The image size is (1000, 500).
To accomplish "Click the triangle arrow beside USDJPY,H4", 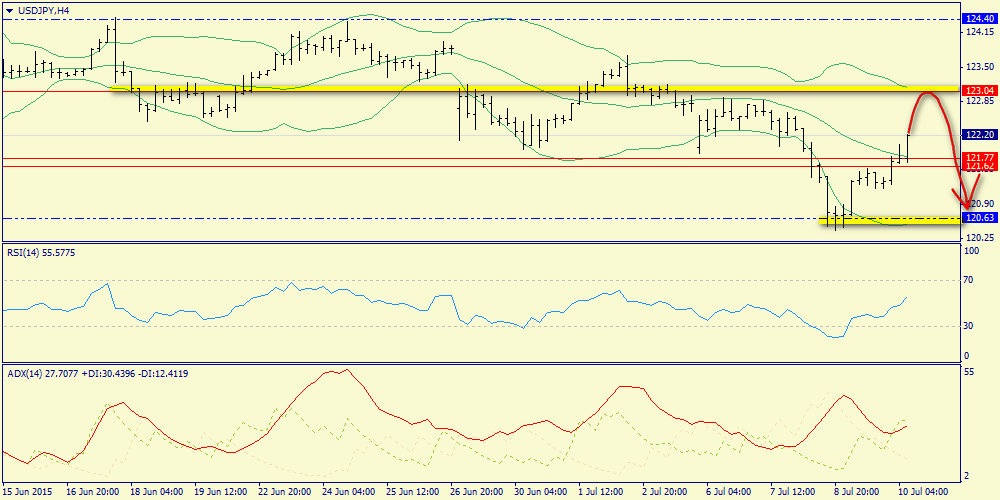I will [9, 9].
